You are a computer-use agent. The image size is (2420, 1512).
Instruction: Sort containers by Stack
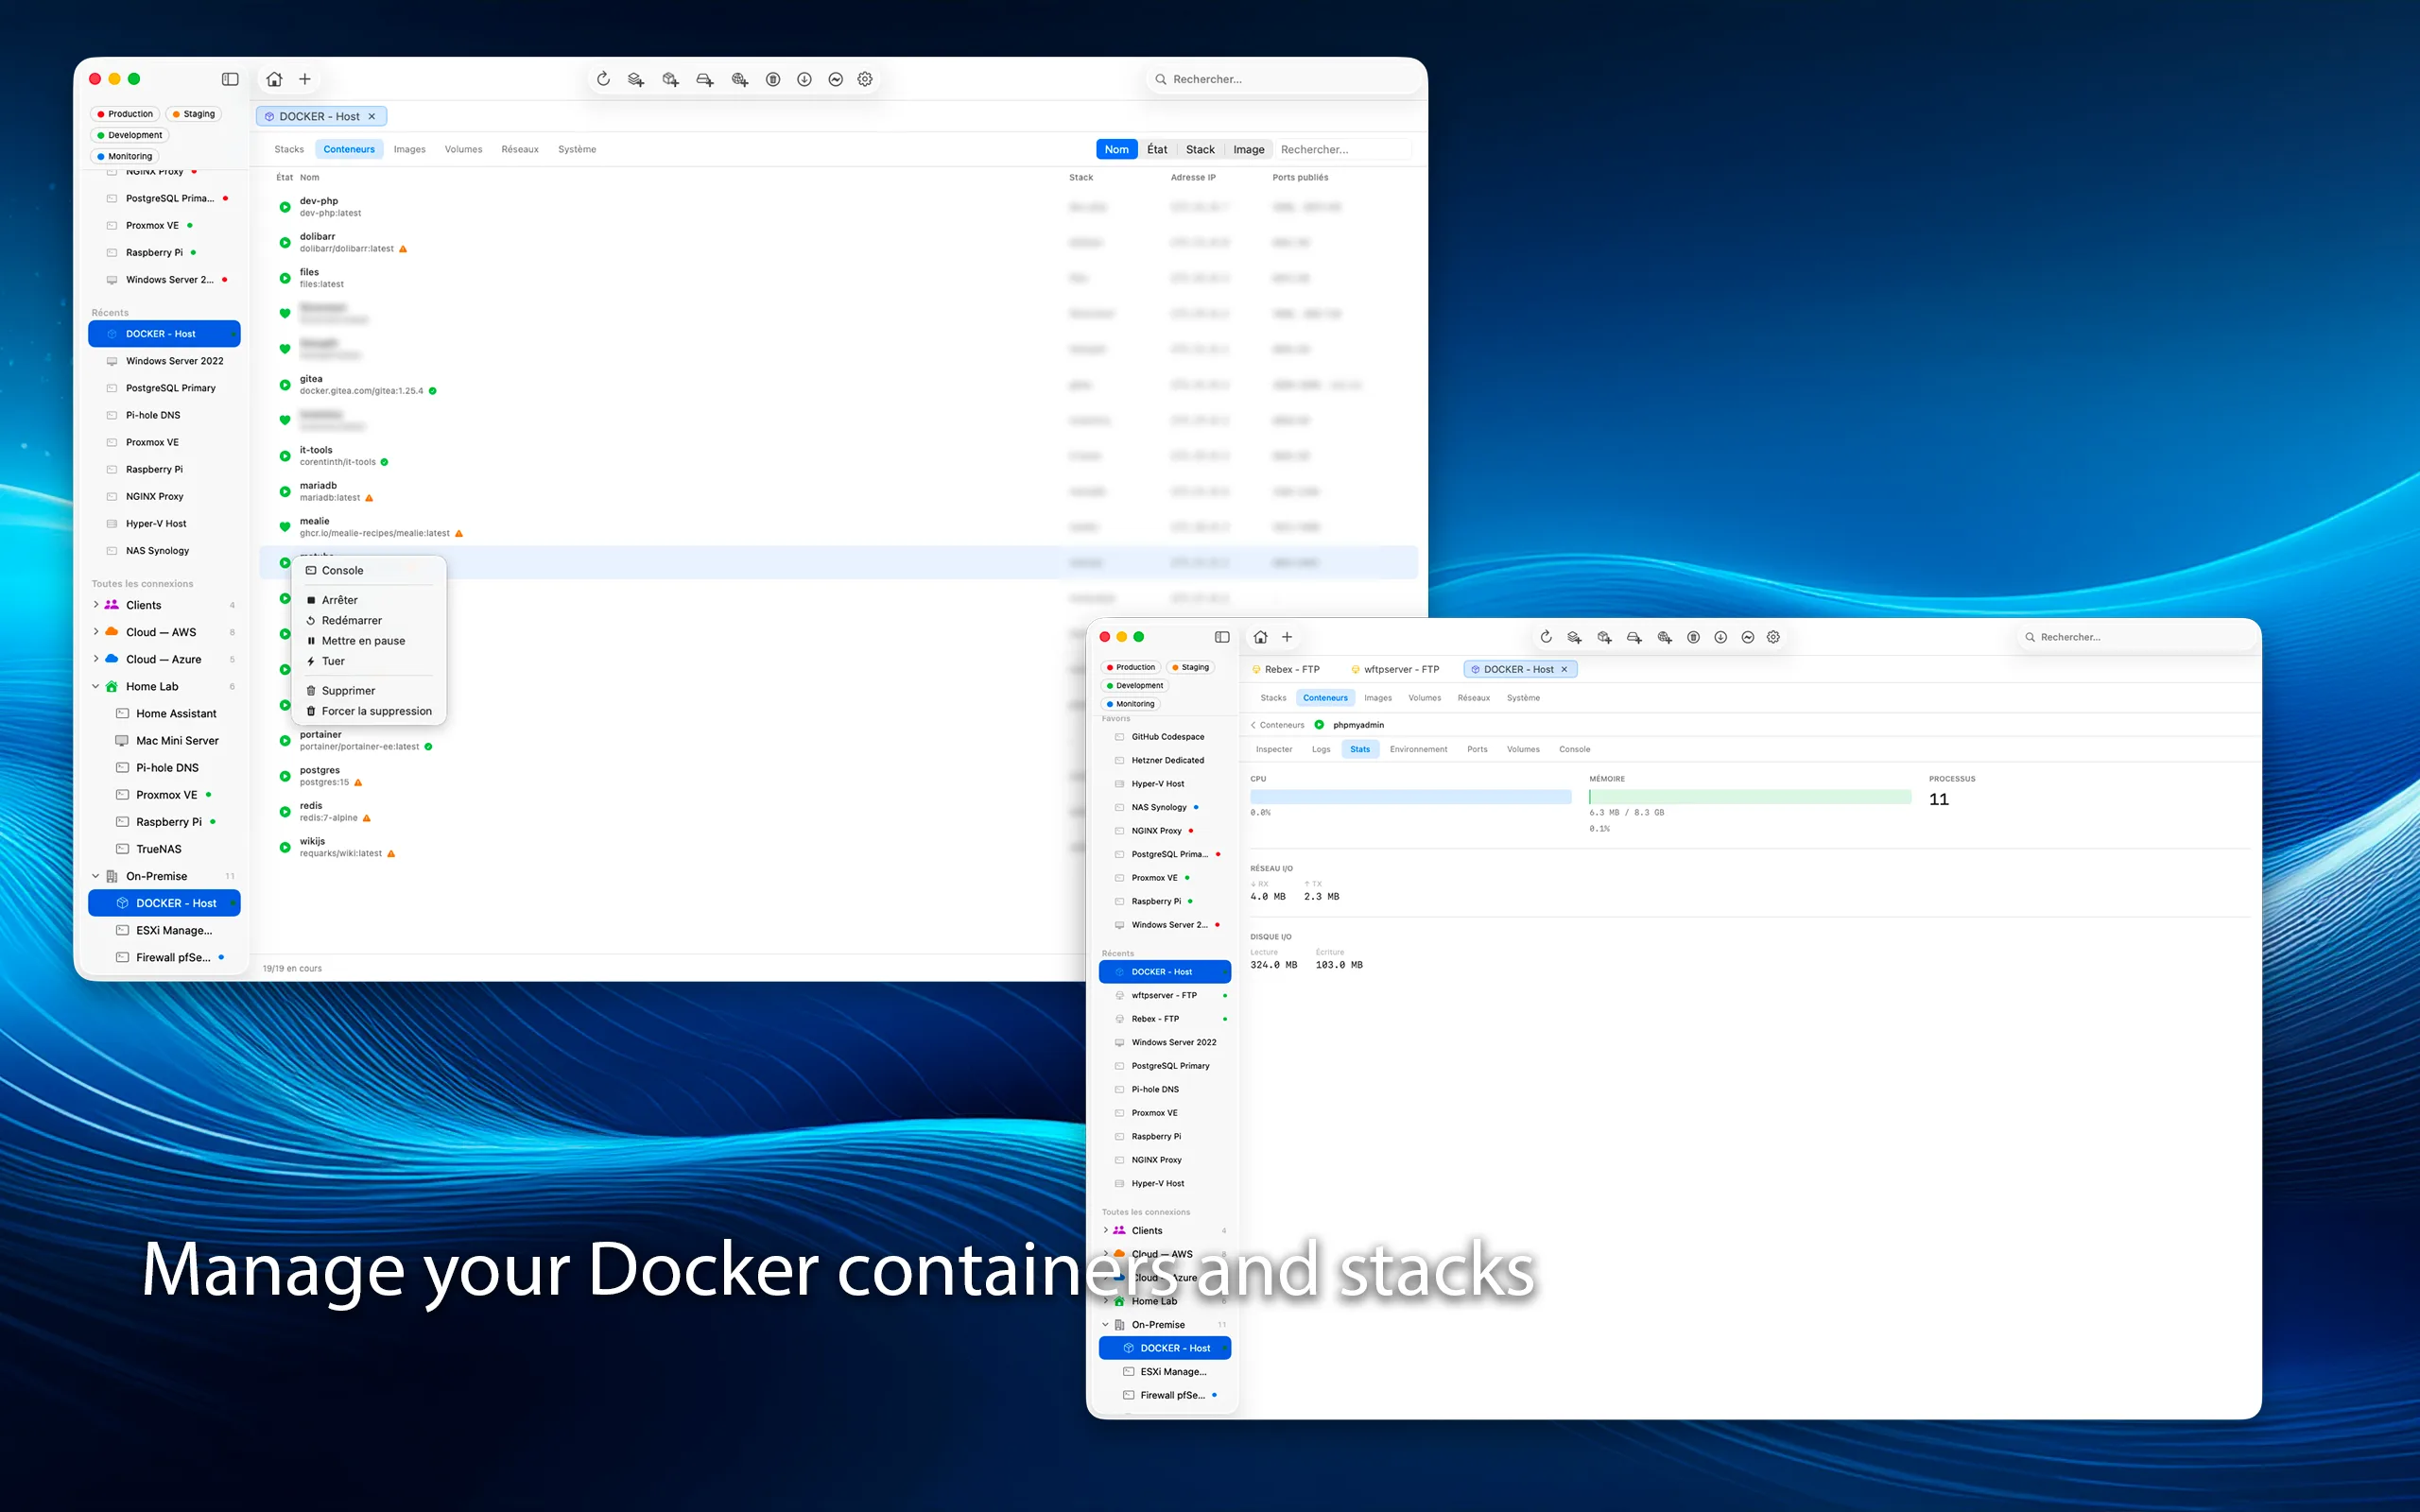[1200, 148]
